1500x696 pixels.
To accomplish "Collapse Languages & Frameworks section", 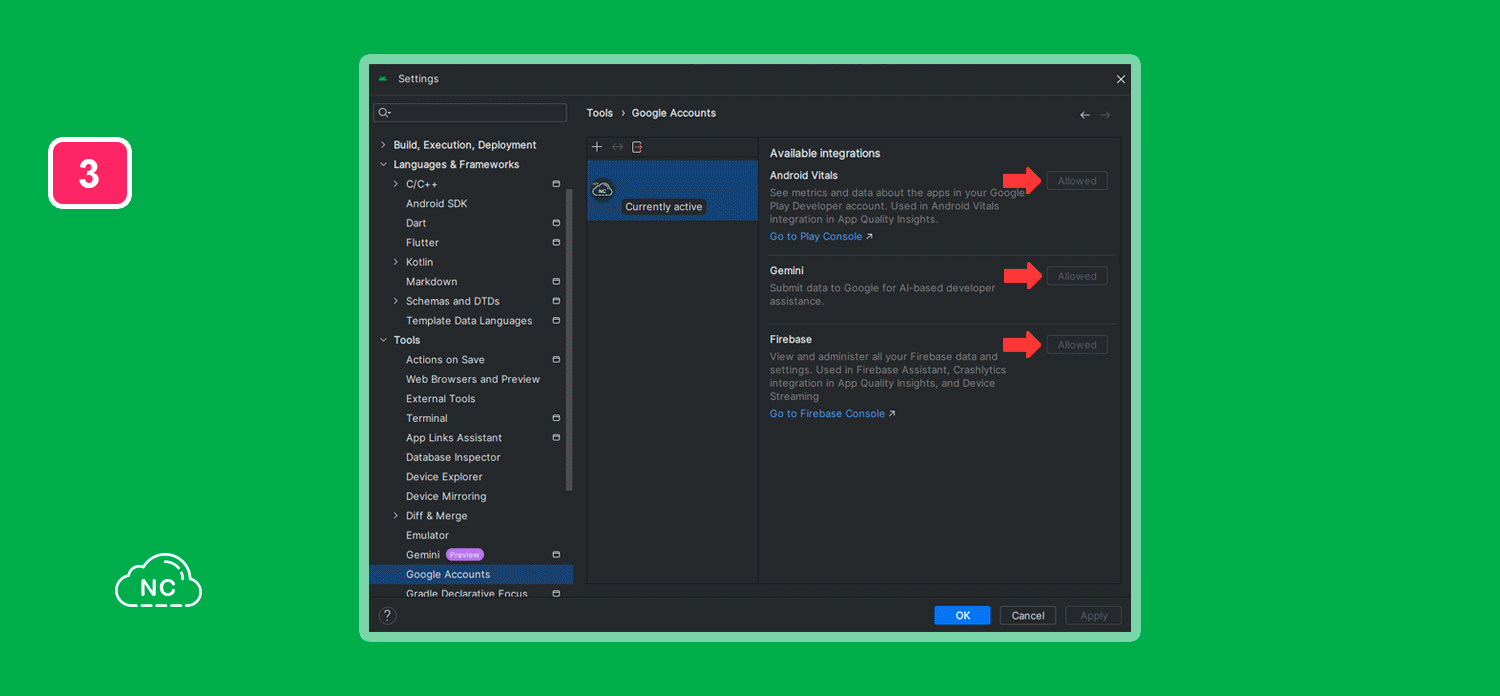I will [x=383, y=165].
